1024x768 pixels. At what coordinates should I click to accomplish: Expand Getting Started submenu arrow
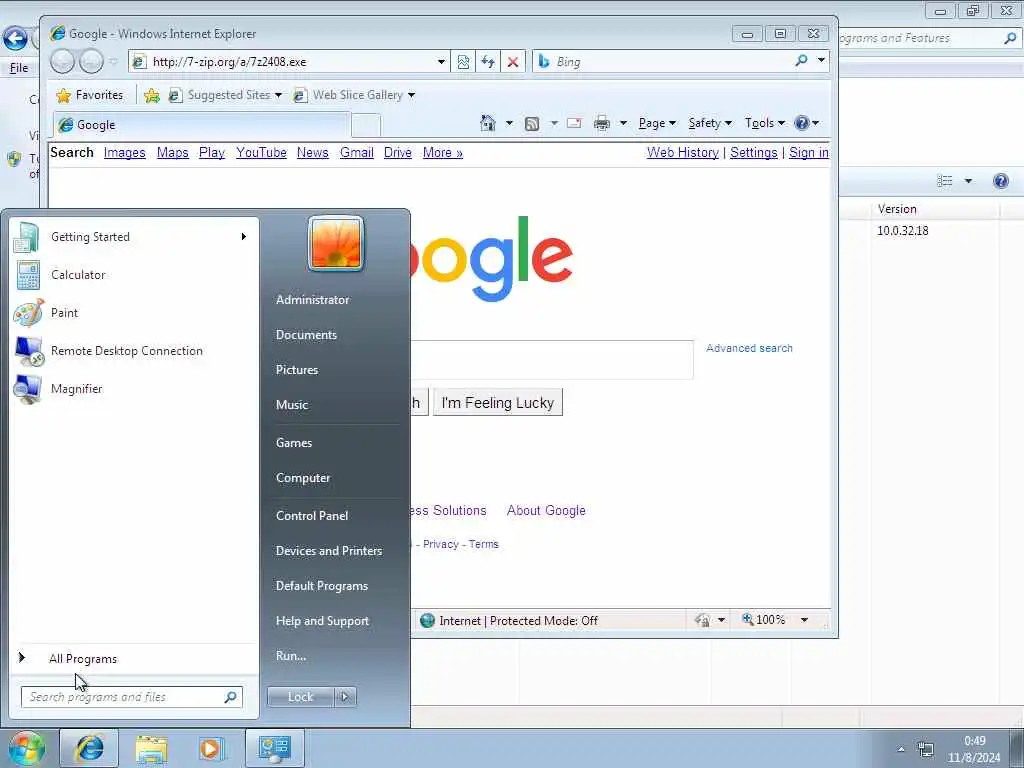click(x=244, y=236)
